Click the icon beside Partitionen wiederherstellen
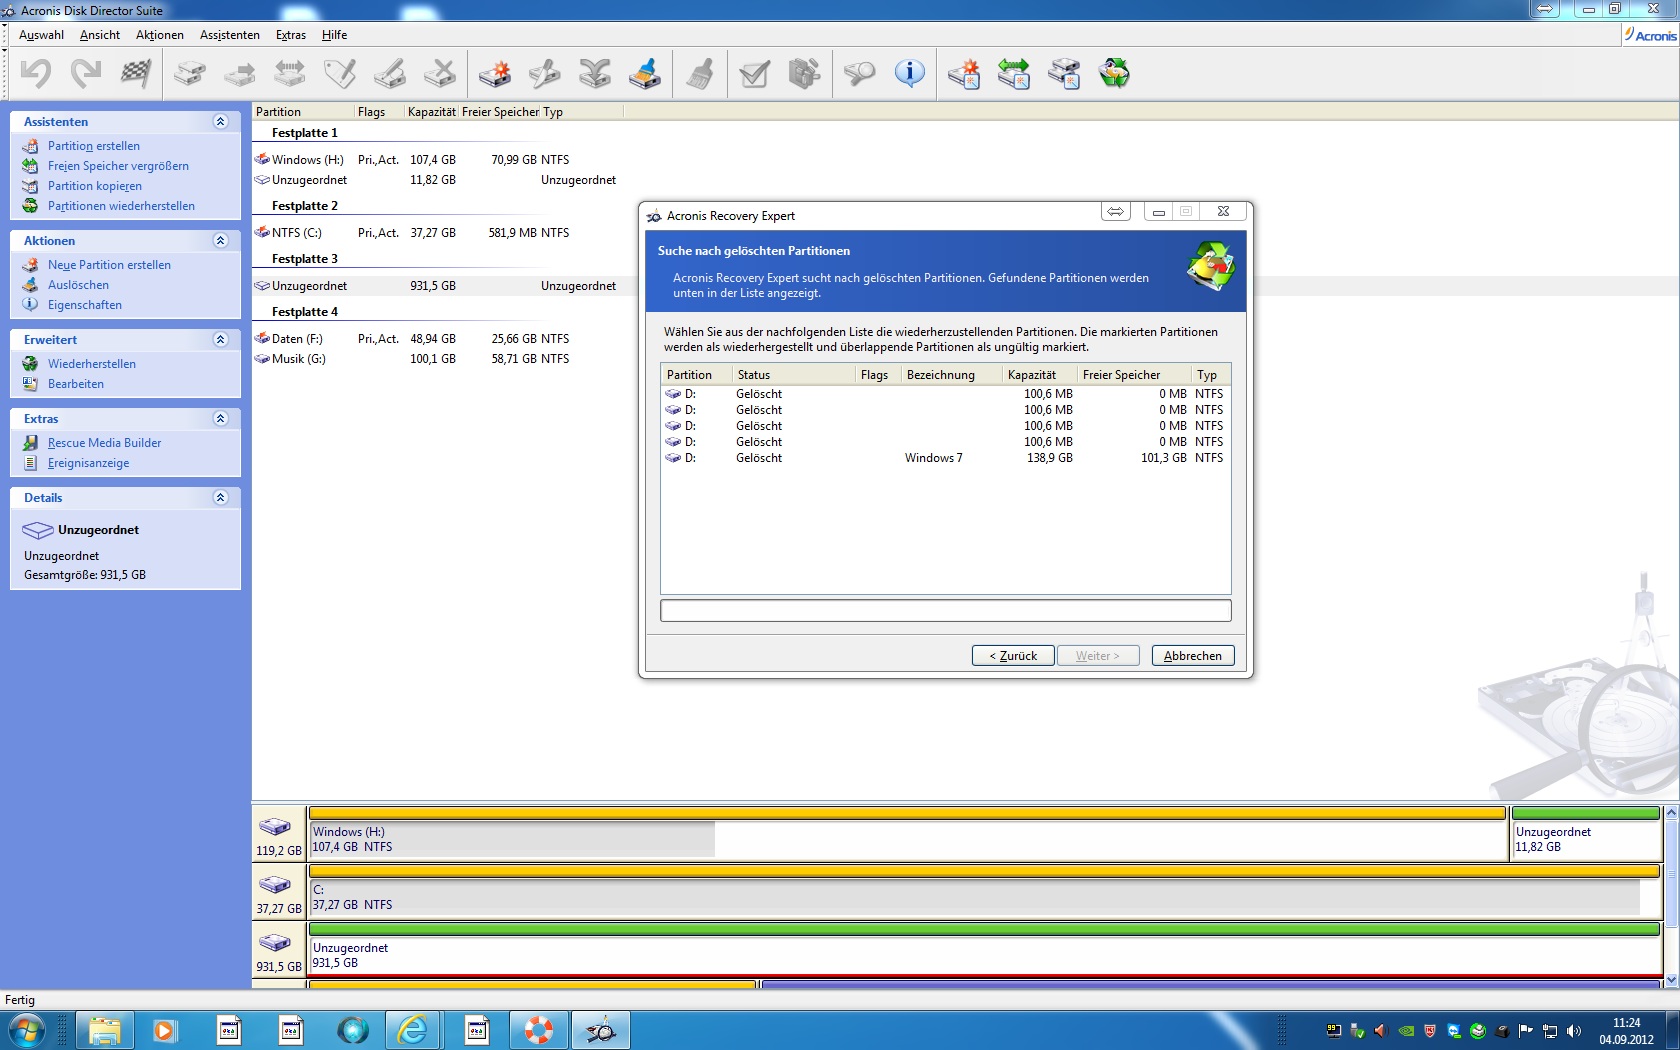This screenshot has height=1050, width=1680. 31,206
